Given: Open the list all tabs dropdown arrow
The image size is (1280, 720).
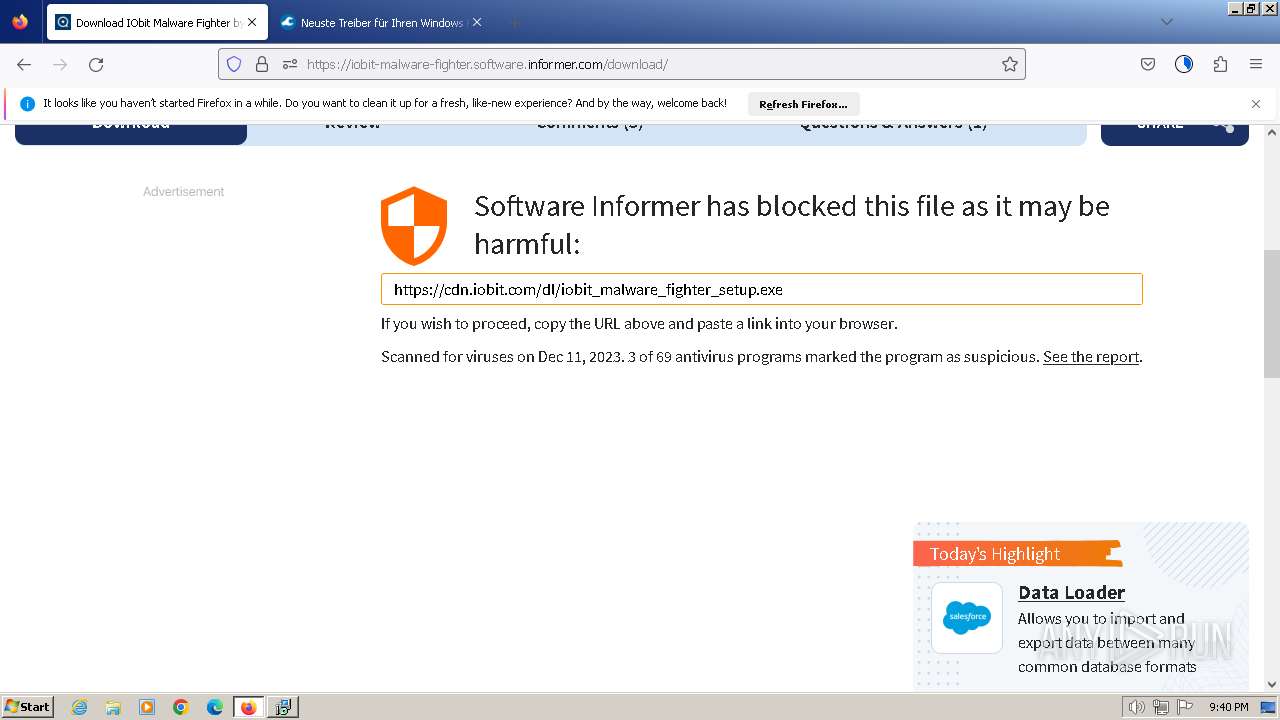Looking at the screenshot, I should point(1166,22).
